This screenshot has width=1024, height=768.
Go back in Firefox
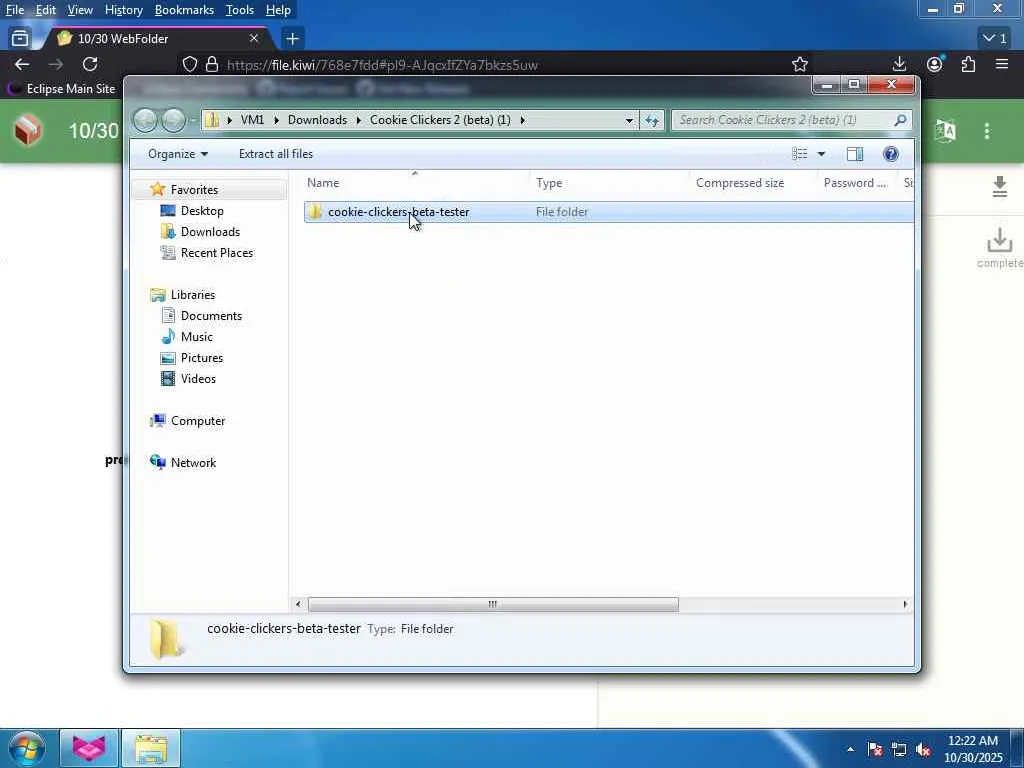pos(22,64)
